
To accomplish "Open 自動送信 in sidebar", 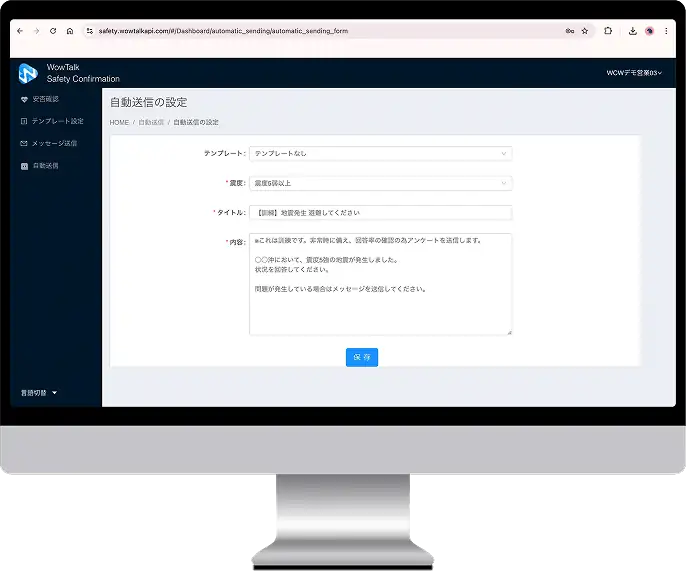I will [39, 166].
